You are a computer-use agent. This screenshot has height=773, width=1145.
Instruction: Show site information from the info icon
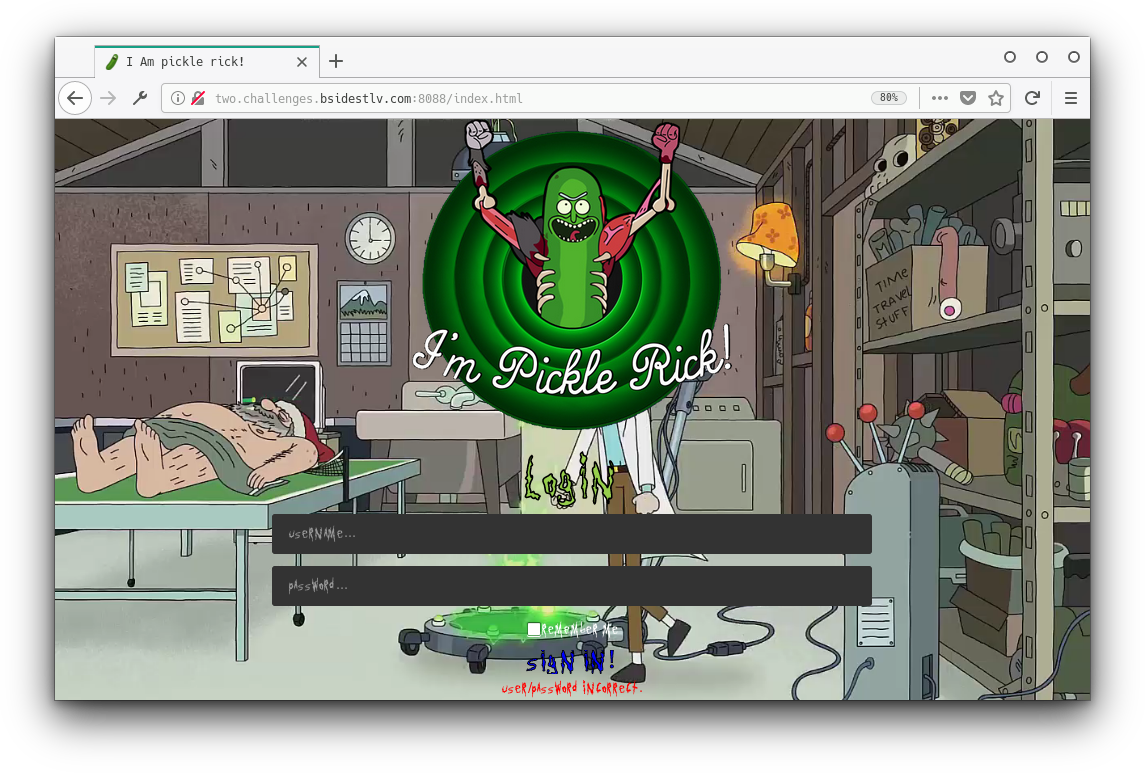pyautogui.click(x=178, y=98)
